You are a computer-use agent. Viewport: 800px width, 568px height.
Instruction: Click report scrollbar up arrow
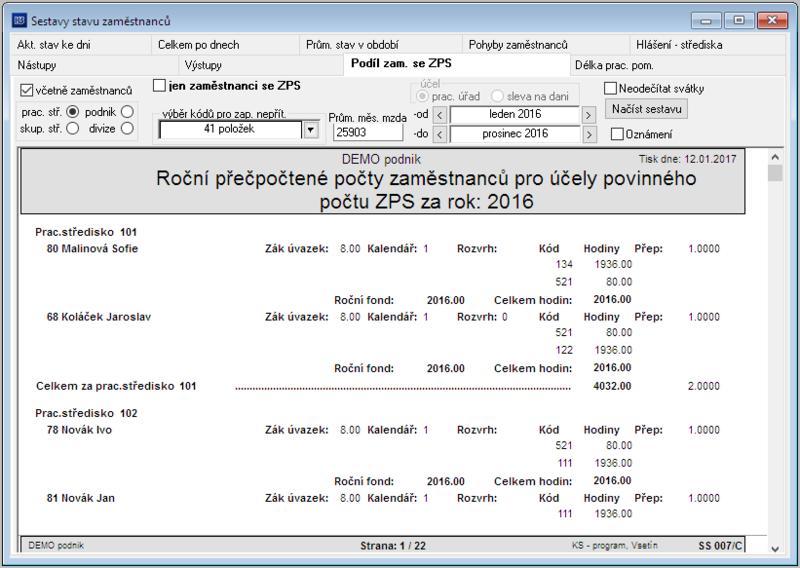[775, 157]
